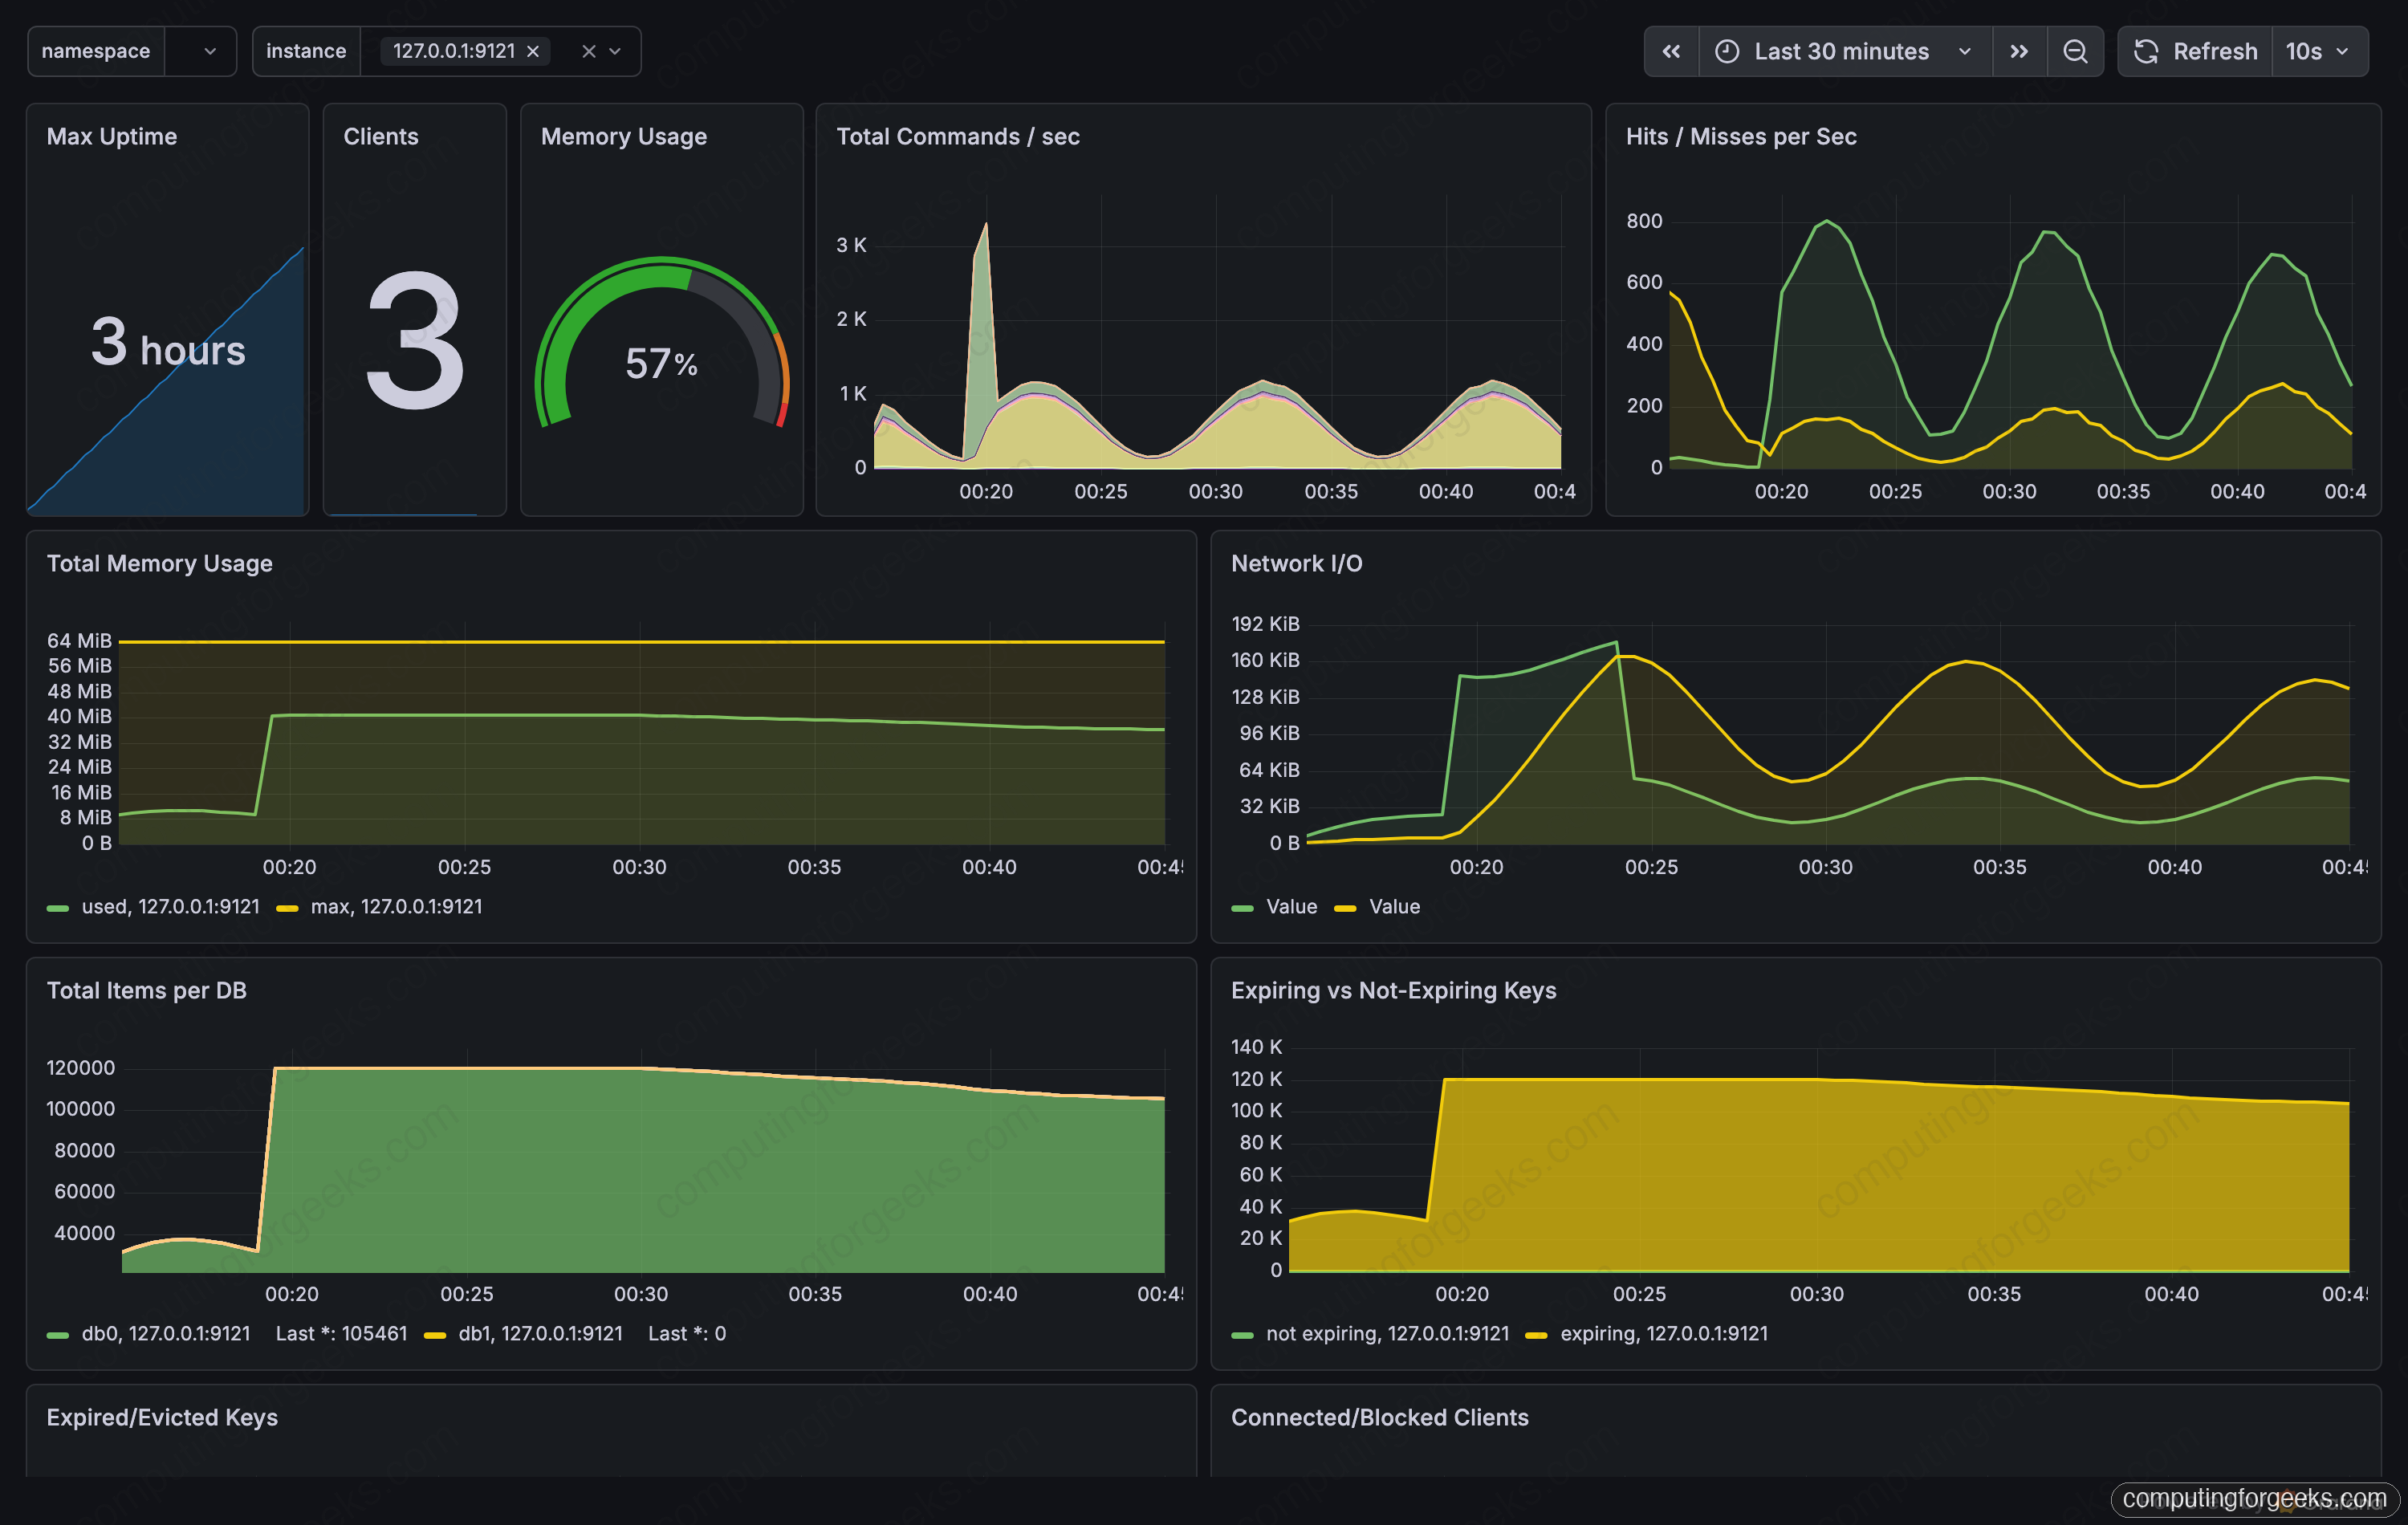
Task: Open the 10s refresh interval dropdown
Action: click(x=2319, y=51)
